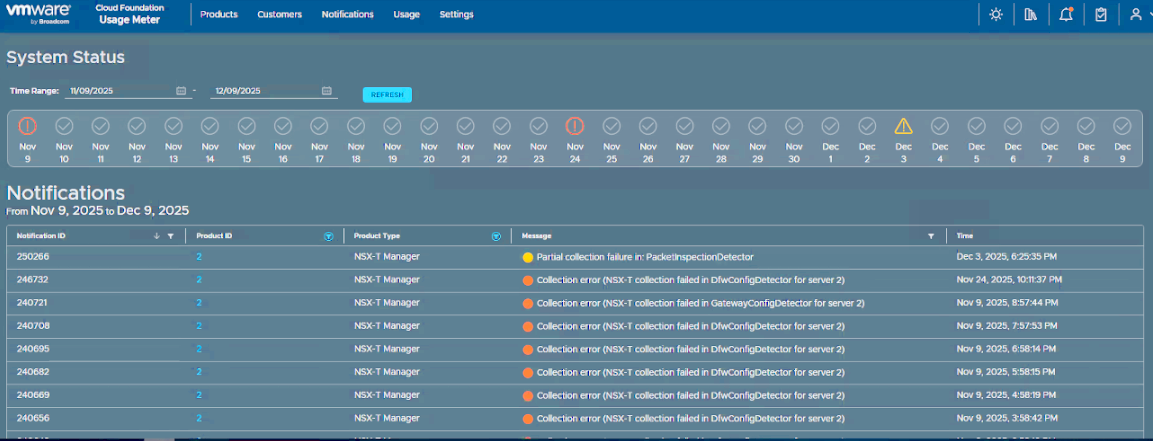This screenshot has width=1153, height=441.
Task: Open calendar picker for start date
Action: (181, 91)
